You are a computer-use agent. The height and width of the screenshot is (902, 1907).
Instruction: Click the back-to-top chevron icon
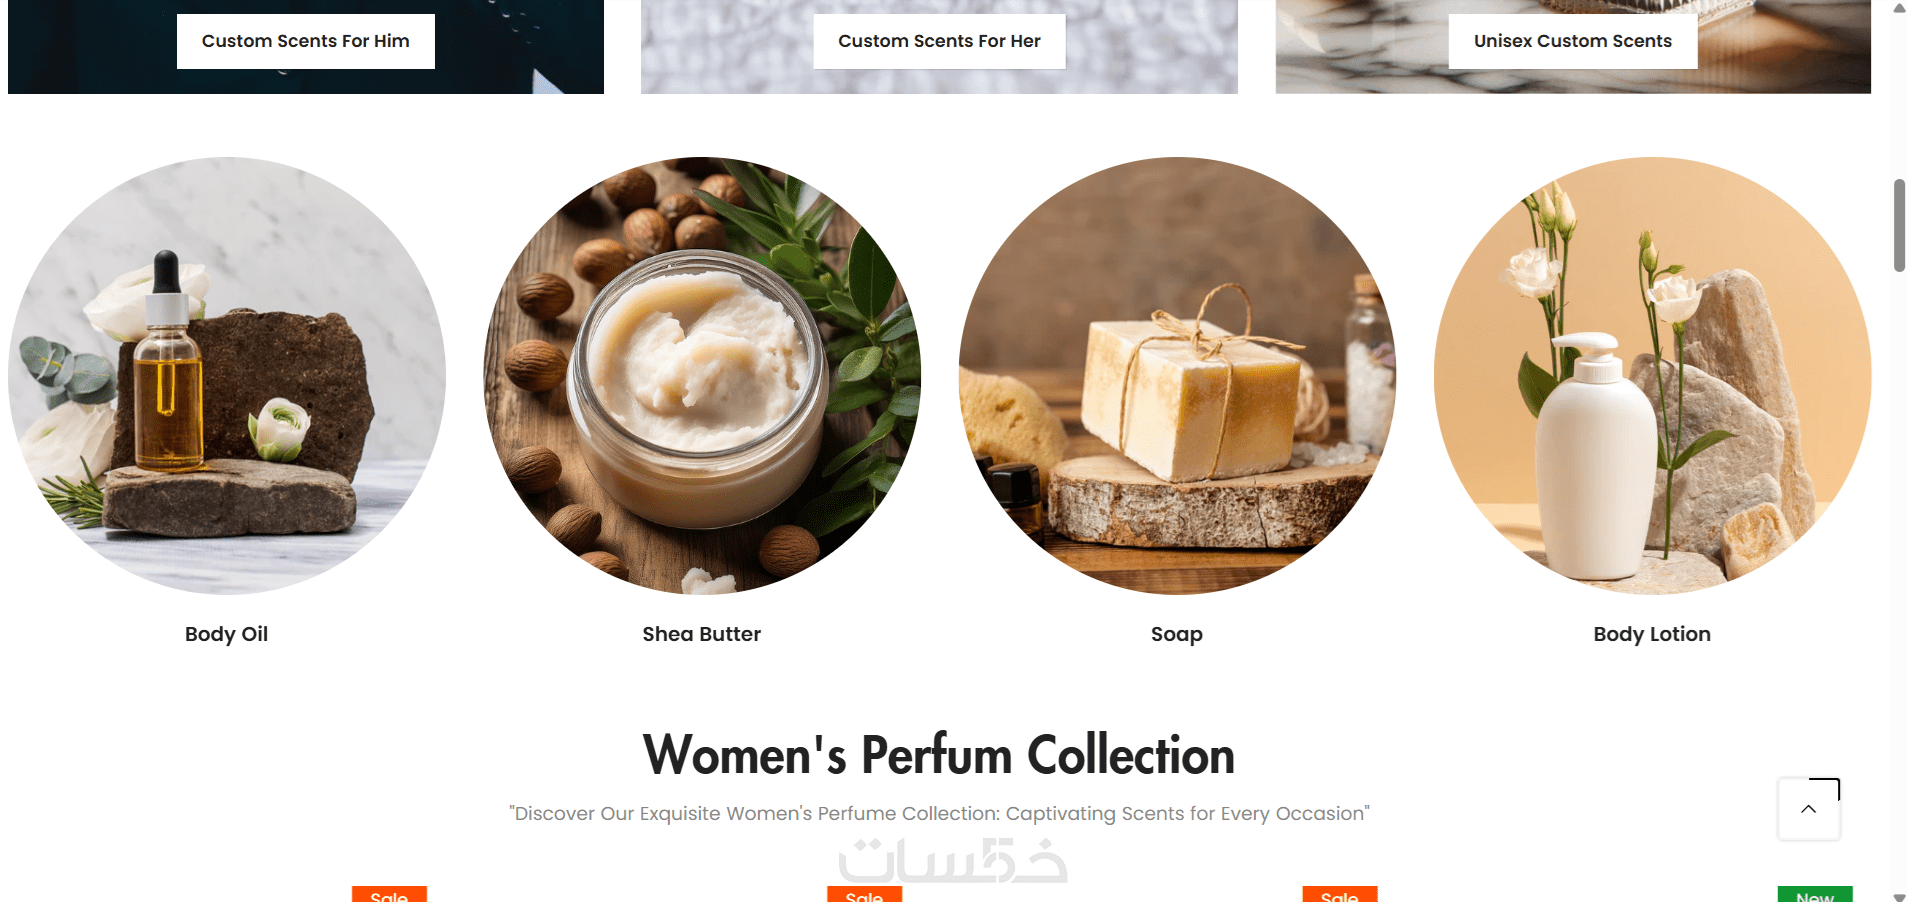pyautogui.click(x=1808, y=809)
